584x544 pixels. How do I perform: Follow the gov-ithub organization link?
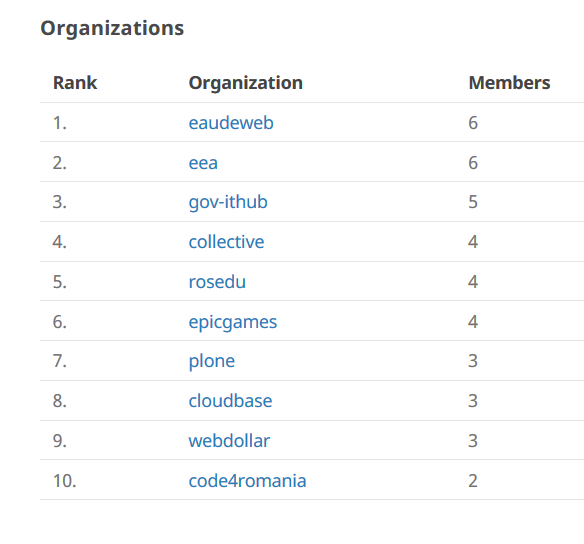coord(228,202)
